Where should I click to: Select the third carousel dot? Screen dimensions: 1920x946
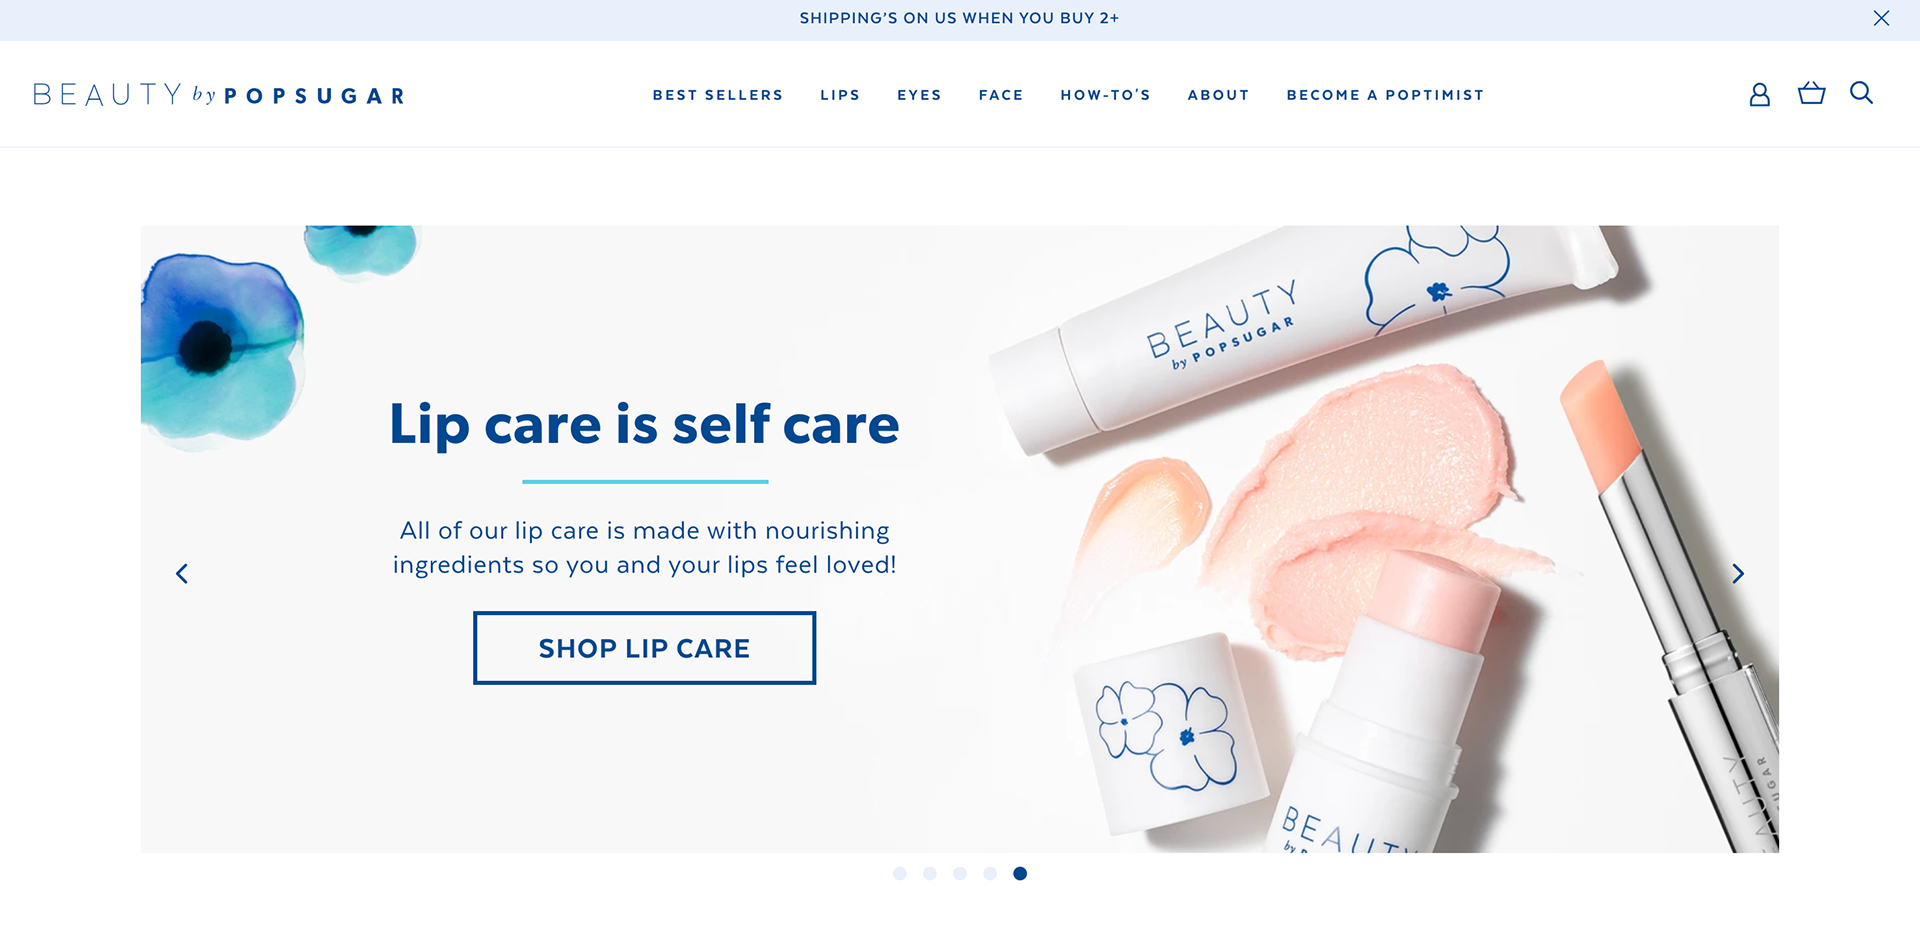960,873
